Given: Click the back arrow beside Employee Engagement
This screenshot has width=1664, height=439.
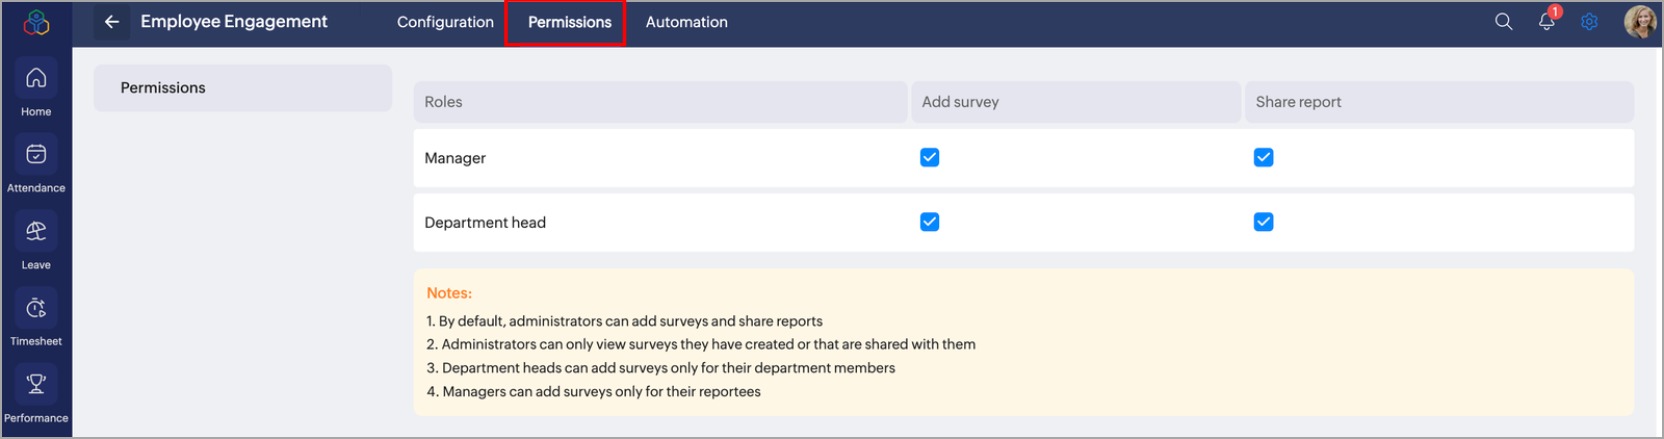Looking at the screenshot, I should pyautogui.click(x=112, y=22).
